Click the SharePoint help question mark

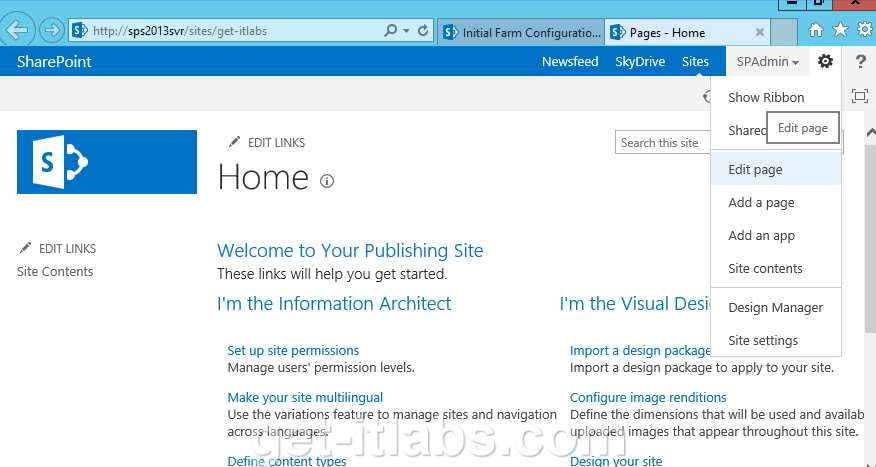[x=860, y=62]
